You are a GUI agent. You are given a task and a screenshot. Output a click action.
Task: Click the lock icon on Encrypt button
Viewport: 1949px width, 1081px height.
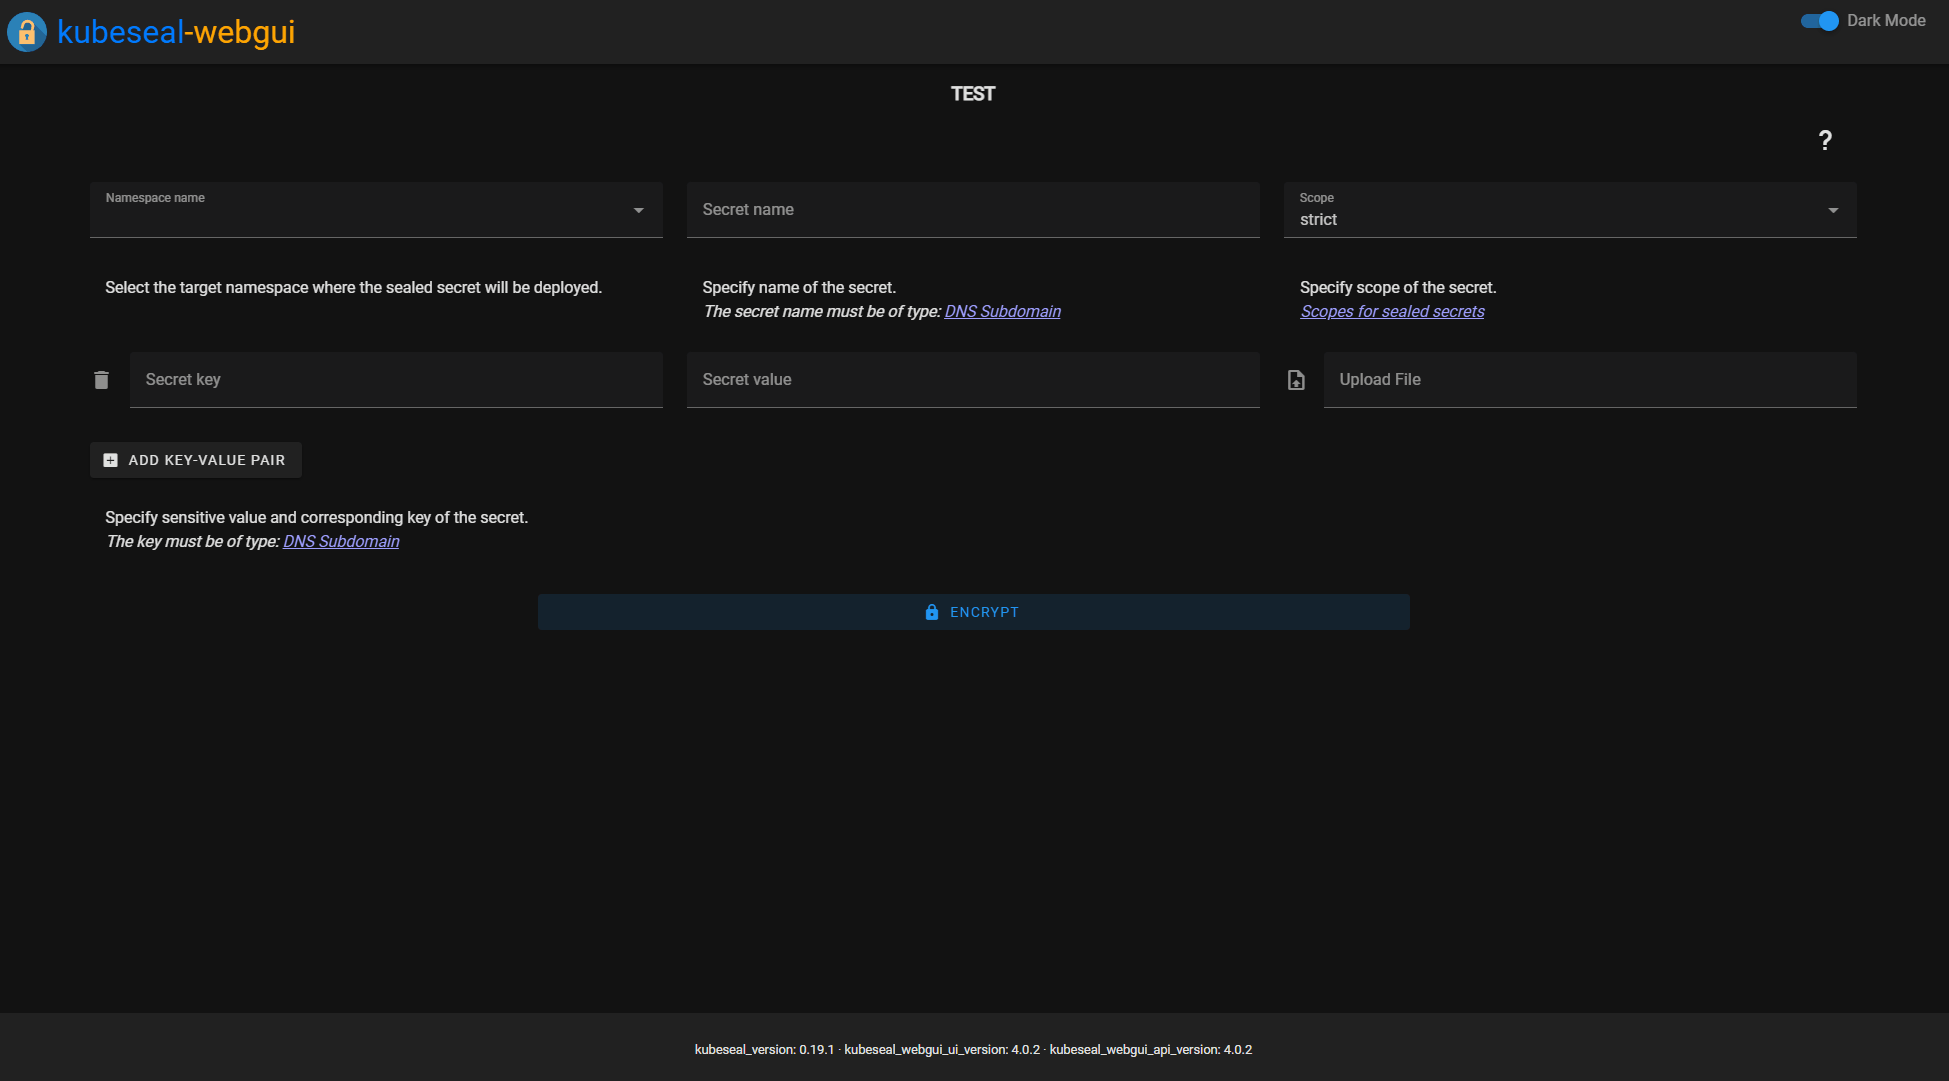click(x=932, y=612)
